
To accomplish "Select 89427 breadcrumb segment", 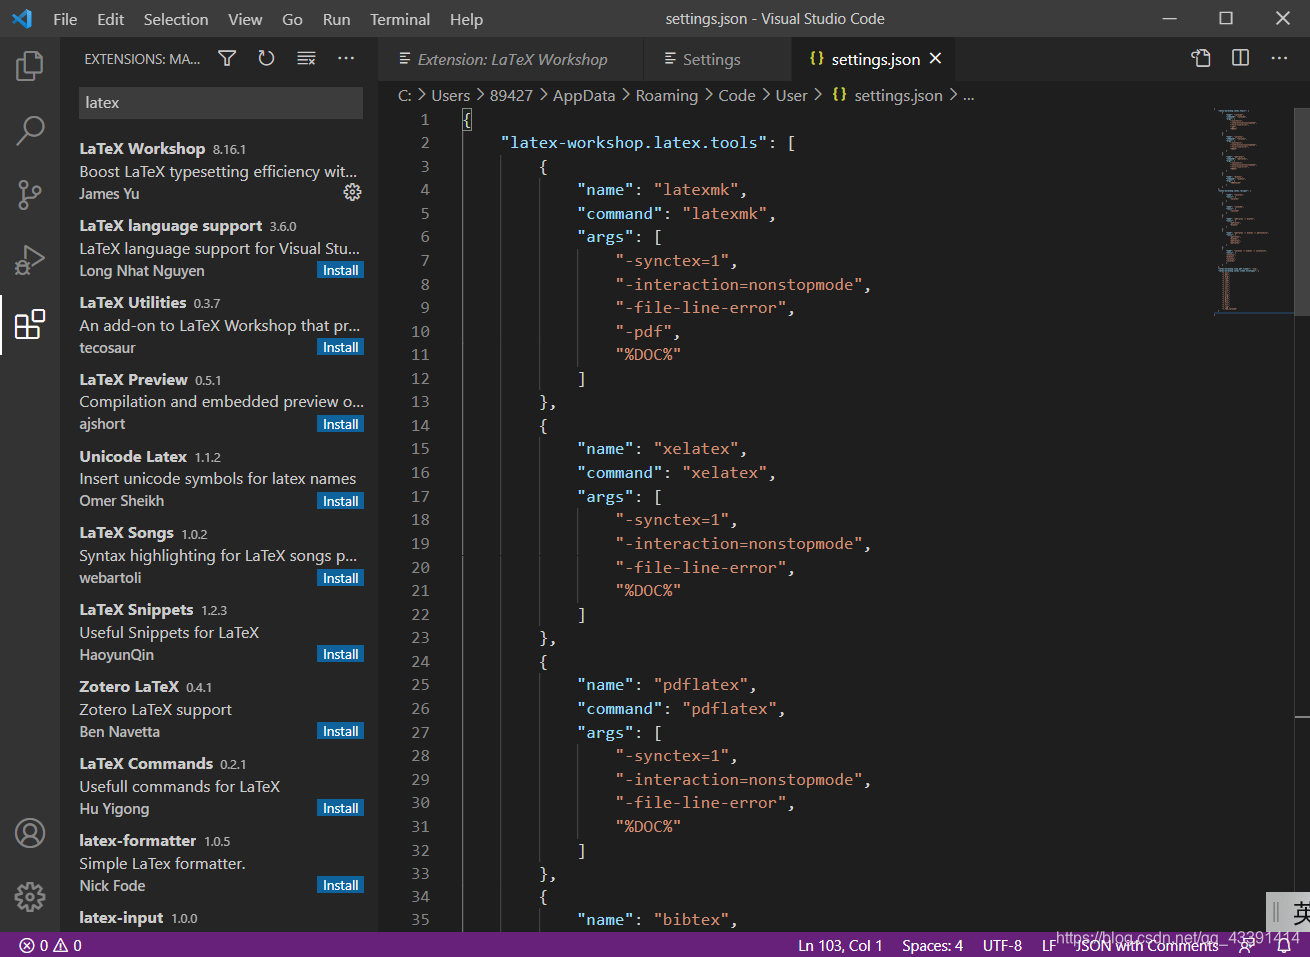I will click(511, 95).
